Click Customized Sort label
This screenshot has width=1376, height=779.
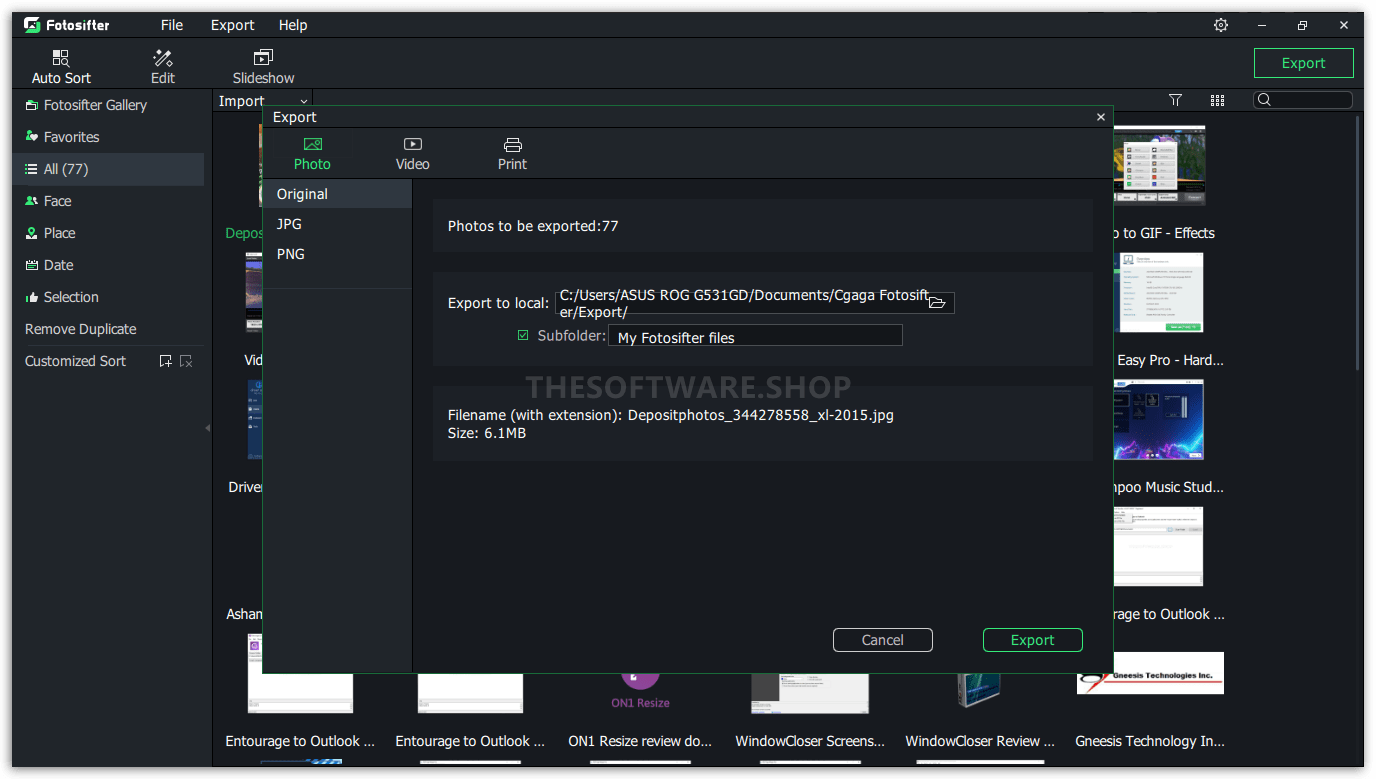(x=75, y=361)
